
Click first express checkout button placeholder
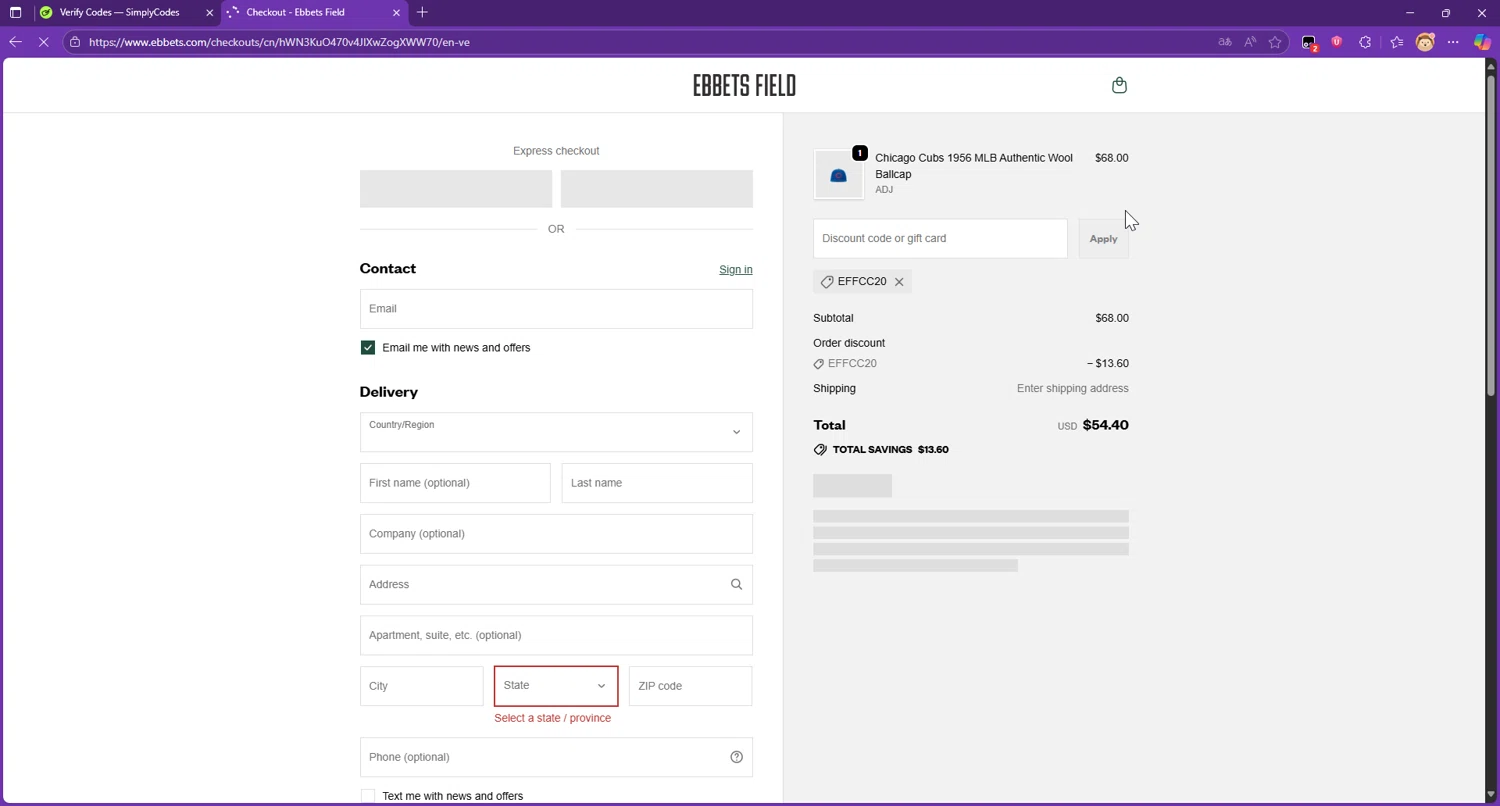coord(456,189)
